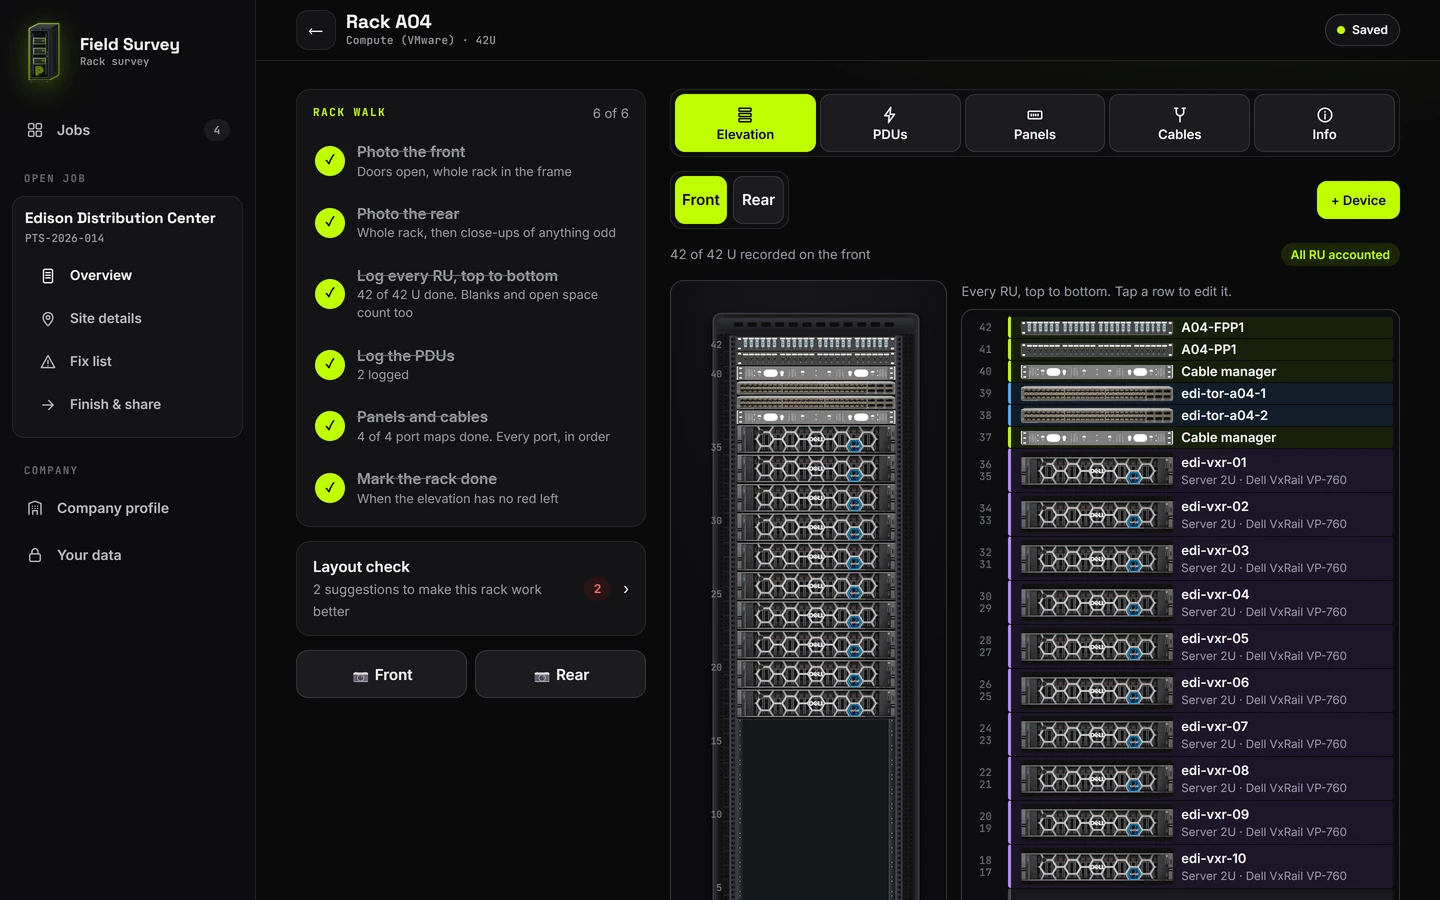1440x900 pixels.
Task: Switch to the Rear elevation view
Action: (758, 200)
